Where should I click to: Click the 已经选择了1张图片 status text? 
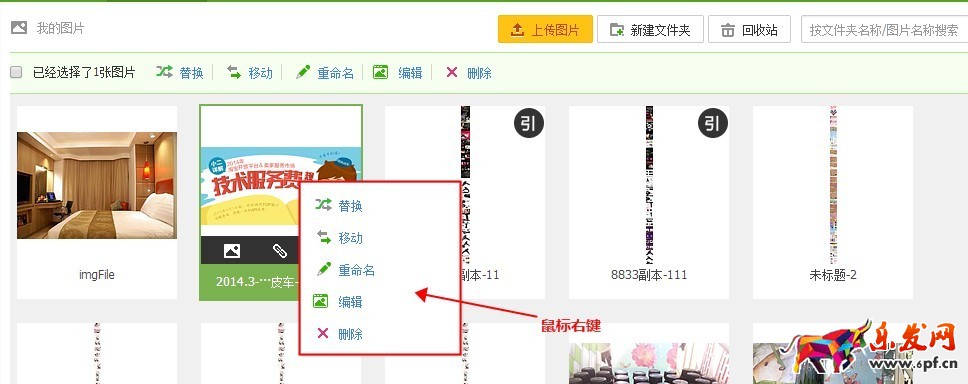click(x=84, y=73)
